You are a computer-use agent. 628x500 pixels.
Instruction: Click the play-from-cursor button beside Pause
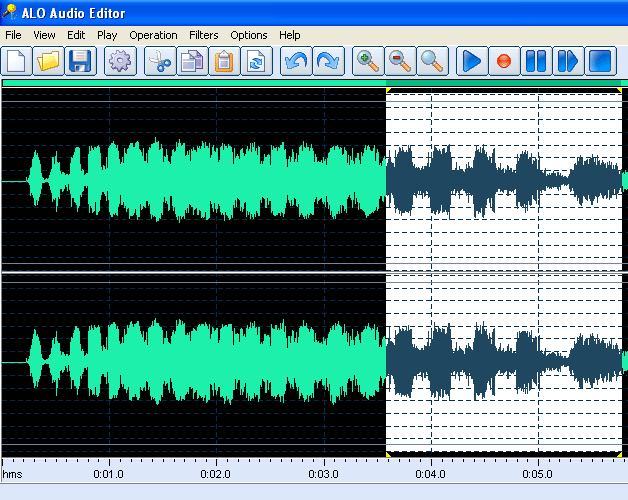tap(568, 61)
